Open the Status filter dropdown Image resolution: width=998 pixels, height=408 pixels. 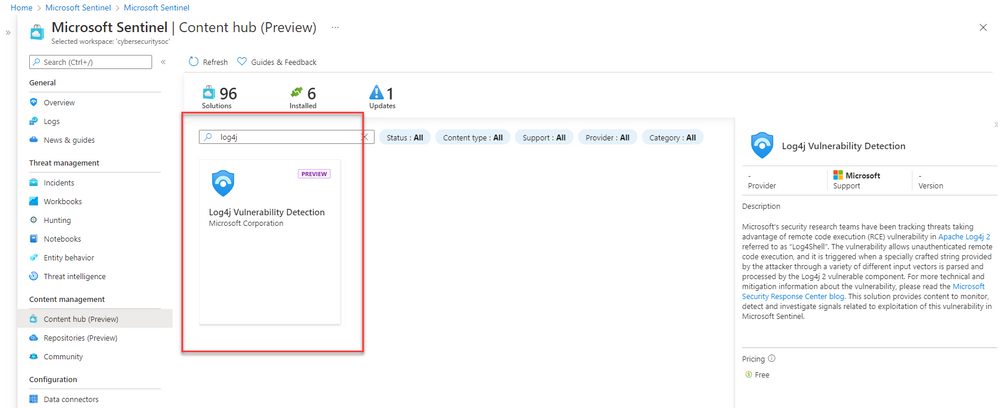pos(405,137)
